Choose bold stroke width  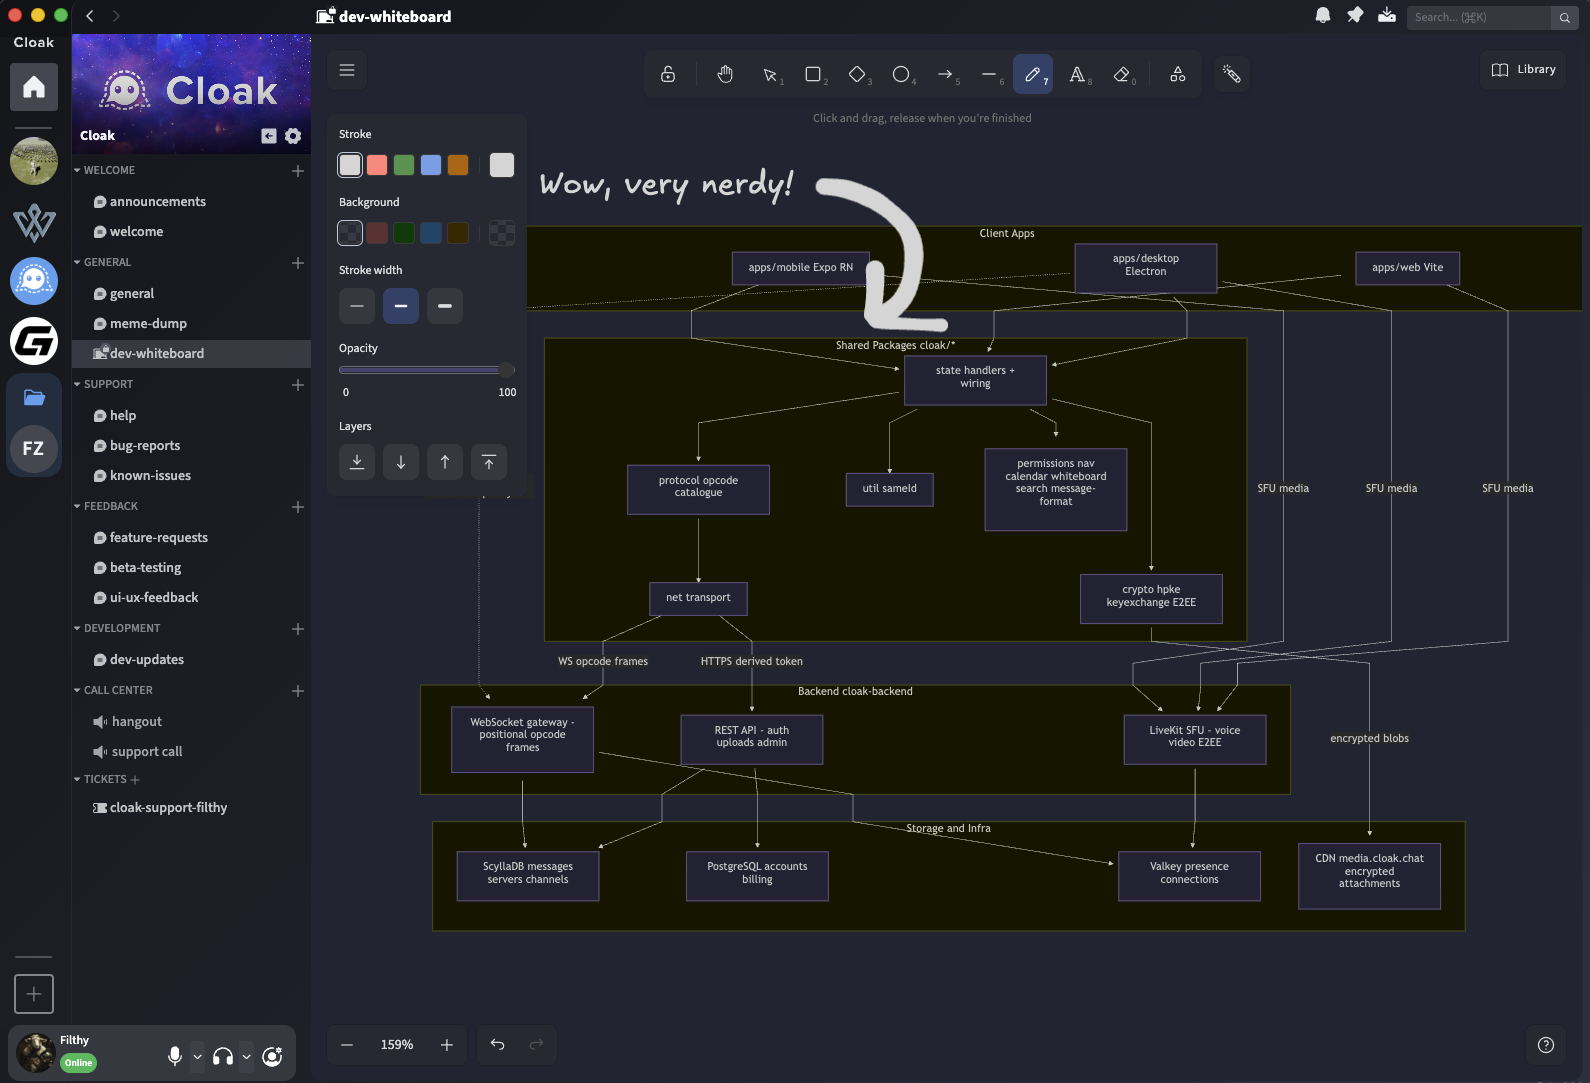401,306
